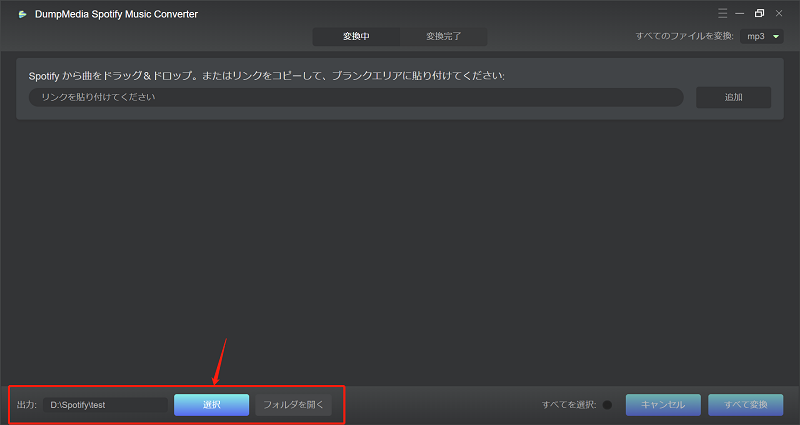The height and width of the screenshot is (425, 800).
Task: Click the DumpMedia Spotify Music Converter title
Action: 116,14
